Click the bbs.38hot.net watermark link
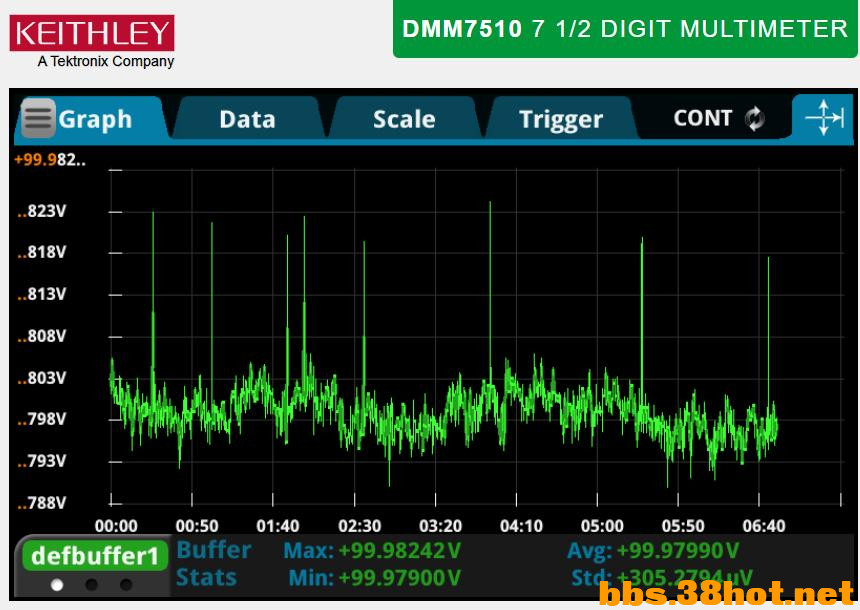 [726, 595]
